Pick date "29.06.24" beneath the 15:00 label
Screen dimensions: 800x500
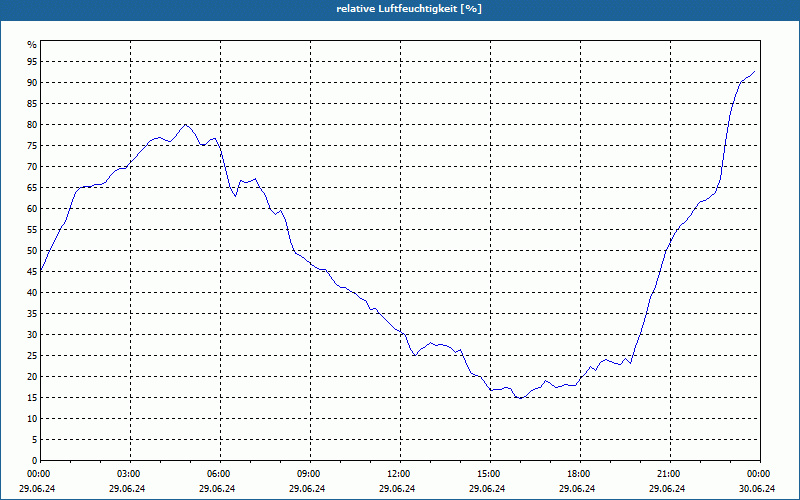[487, 489]
